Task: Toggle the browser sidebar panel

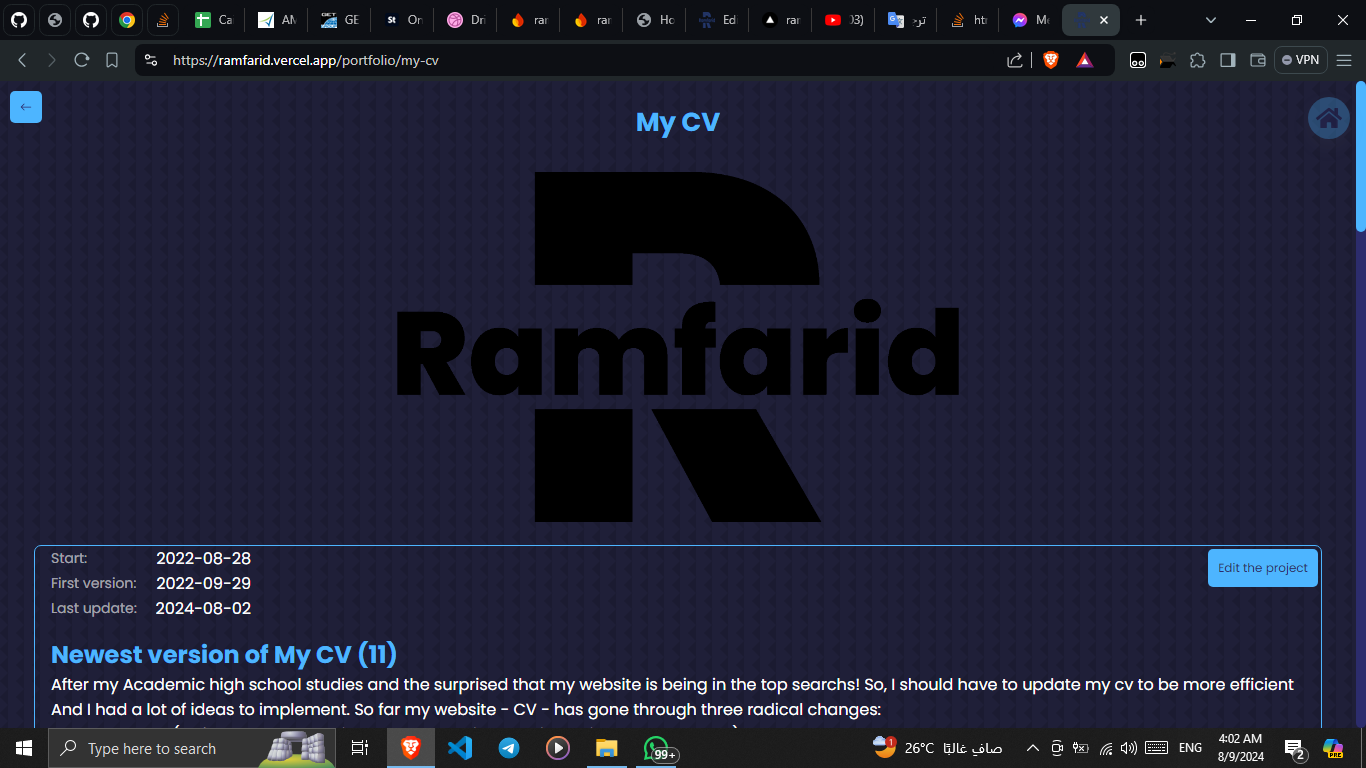Action: pos(1227,60)
